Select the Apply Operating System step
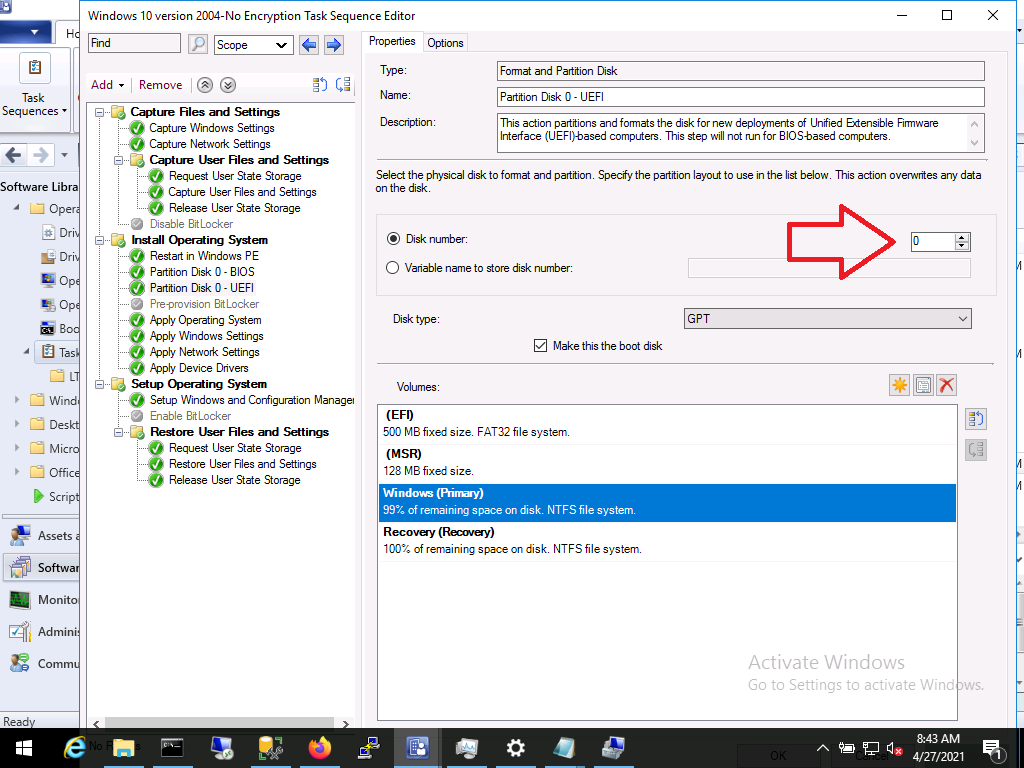1024x768 pixels. click(205, 320)
